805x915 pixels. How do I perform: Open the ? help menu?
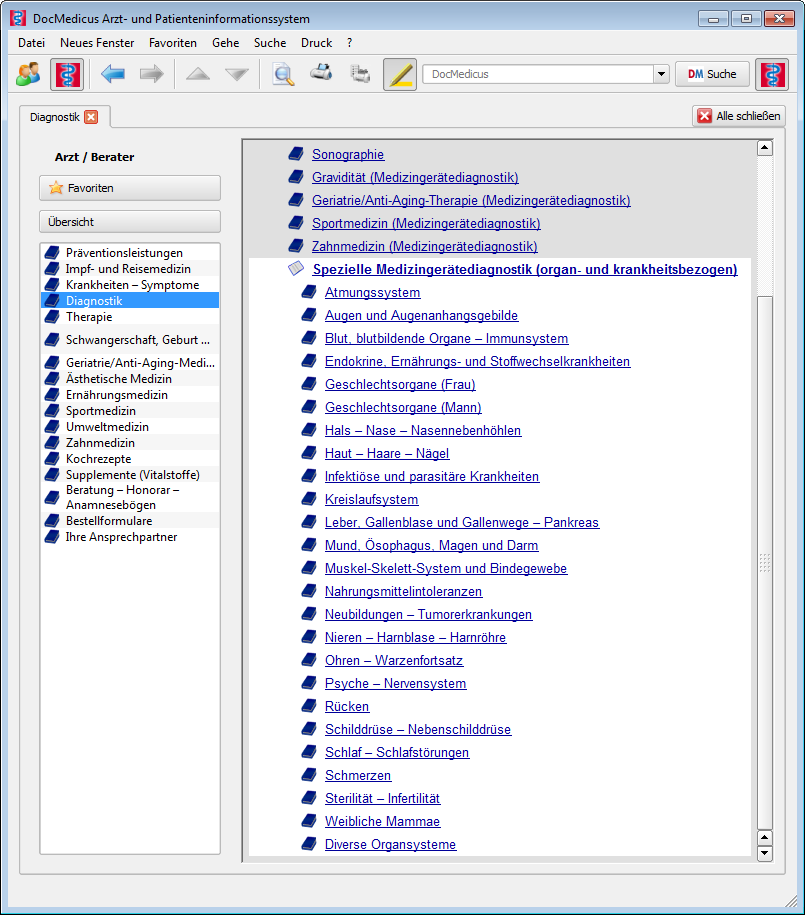pyautogui.click(x=349, y=43)
